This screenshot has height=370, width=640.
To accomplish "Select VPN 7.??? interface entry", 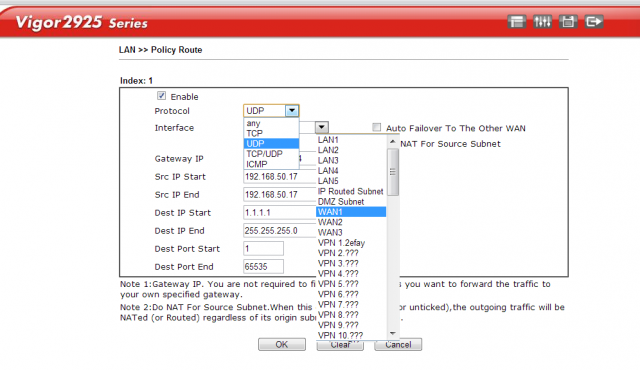I will pyautogui.click(x=351, y=304).
